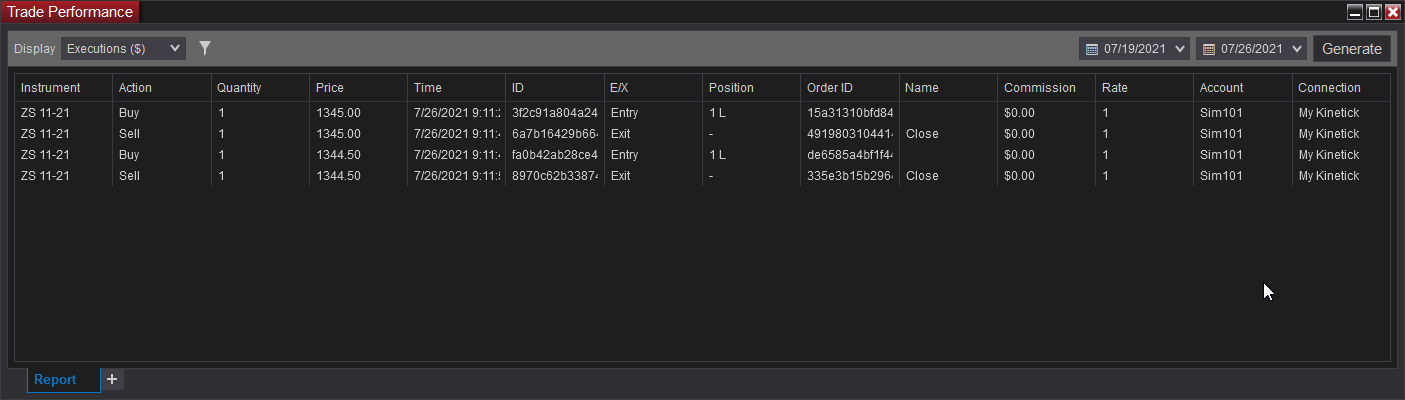The image size is (1405, 400).
Task: Switch to the Report tab
Action: click(55, 380)
